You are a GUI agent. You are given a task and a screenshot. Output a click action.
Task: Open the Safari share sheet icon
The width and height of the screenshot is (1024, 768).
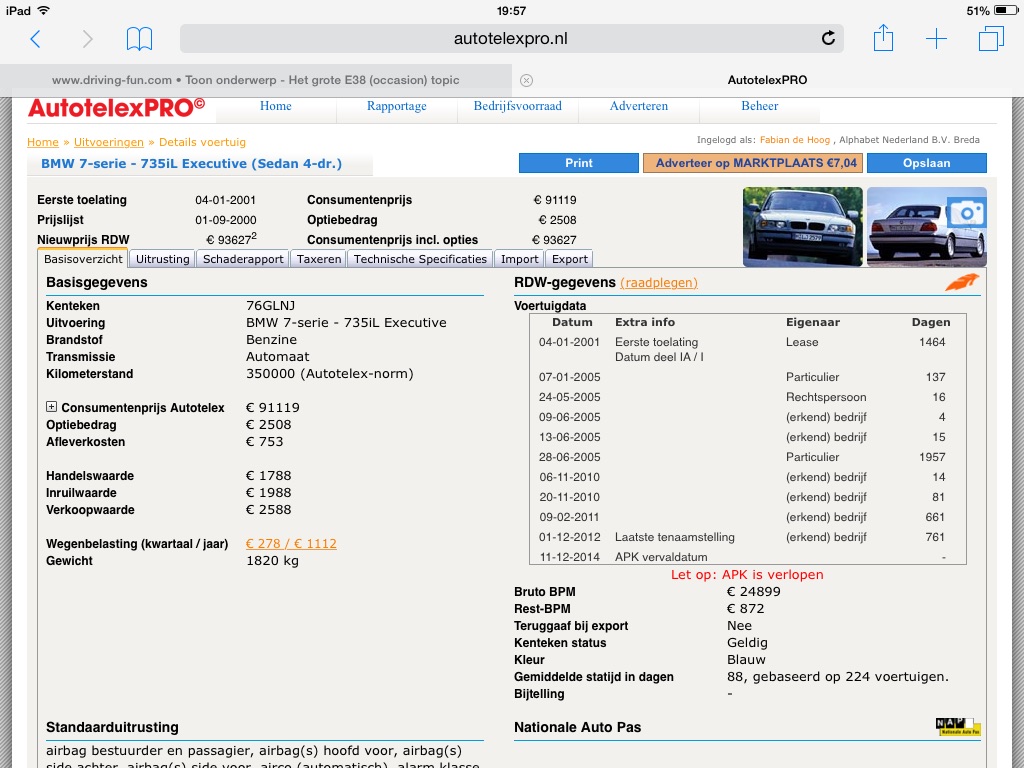(883, 37)
